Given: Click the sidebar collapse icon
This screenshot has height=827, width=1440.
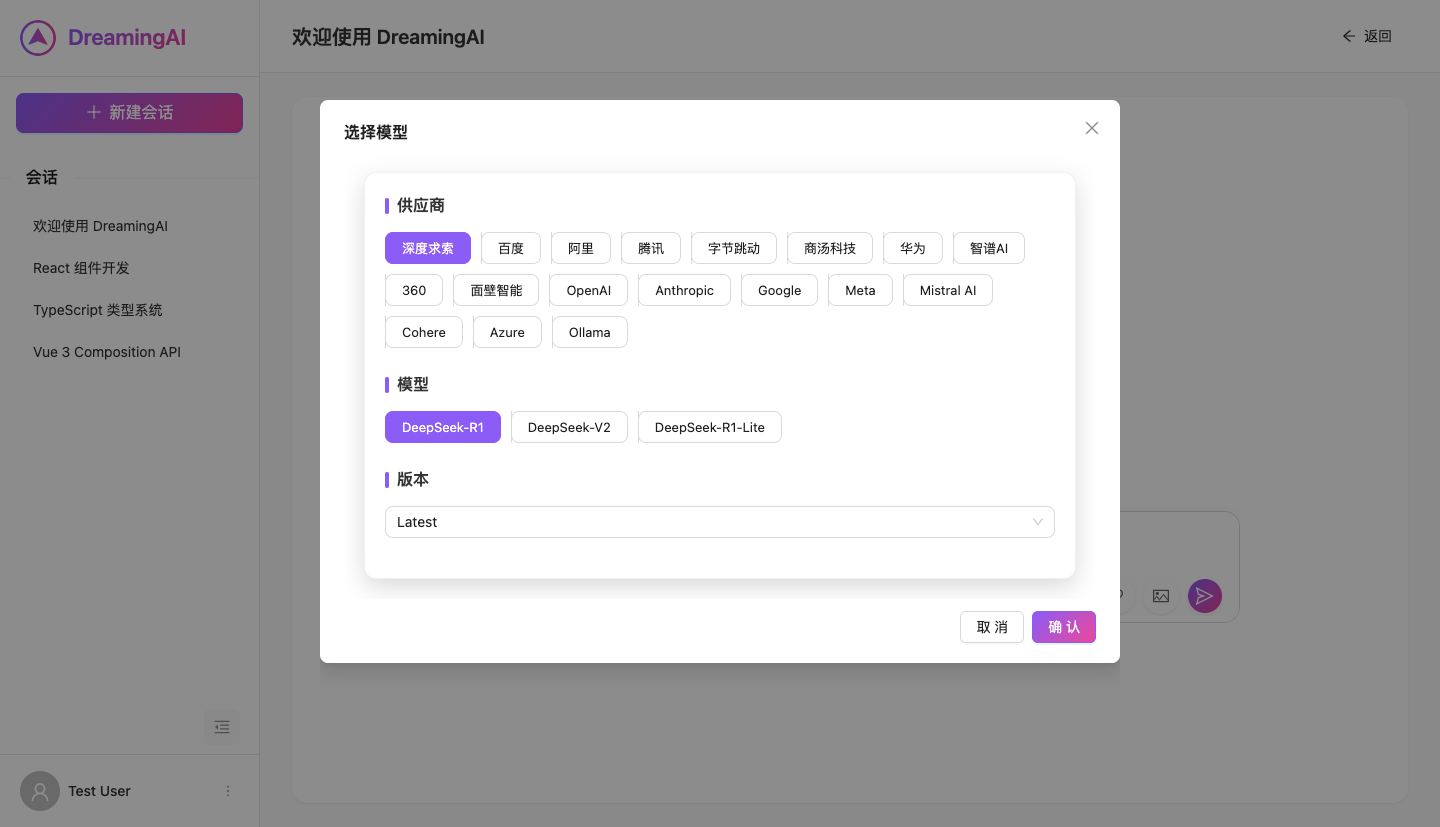Looking at the screenshot, I should tap(222, 727).
